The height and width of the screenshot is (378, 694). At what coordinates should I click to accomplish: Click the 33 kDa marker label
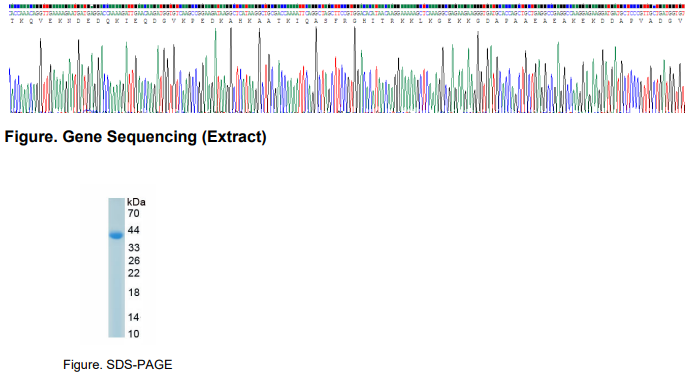coord(134,248)
